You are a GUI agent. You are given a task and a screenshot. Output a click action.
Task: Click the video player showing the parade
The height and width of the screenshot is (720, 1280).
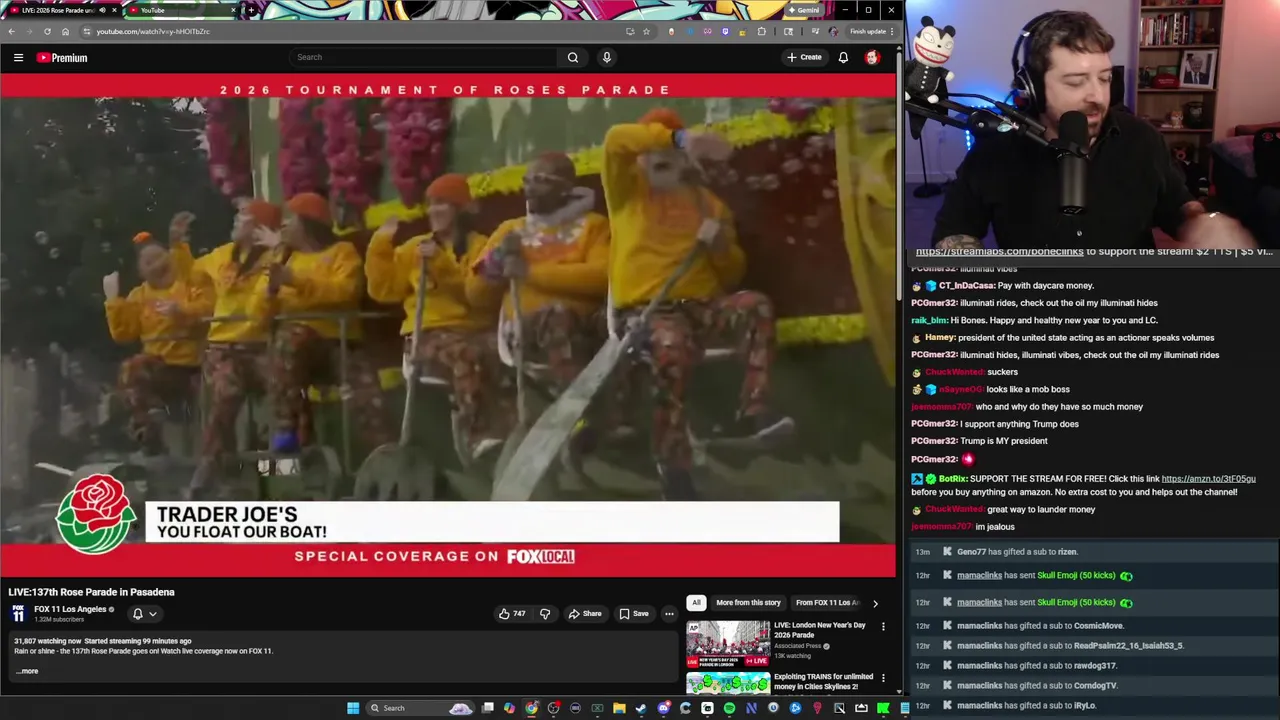448,325
